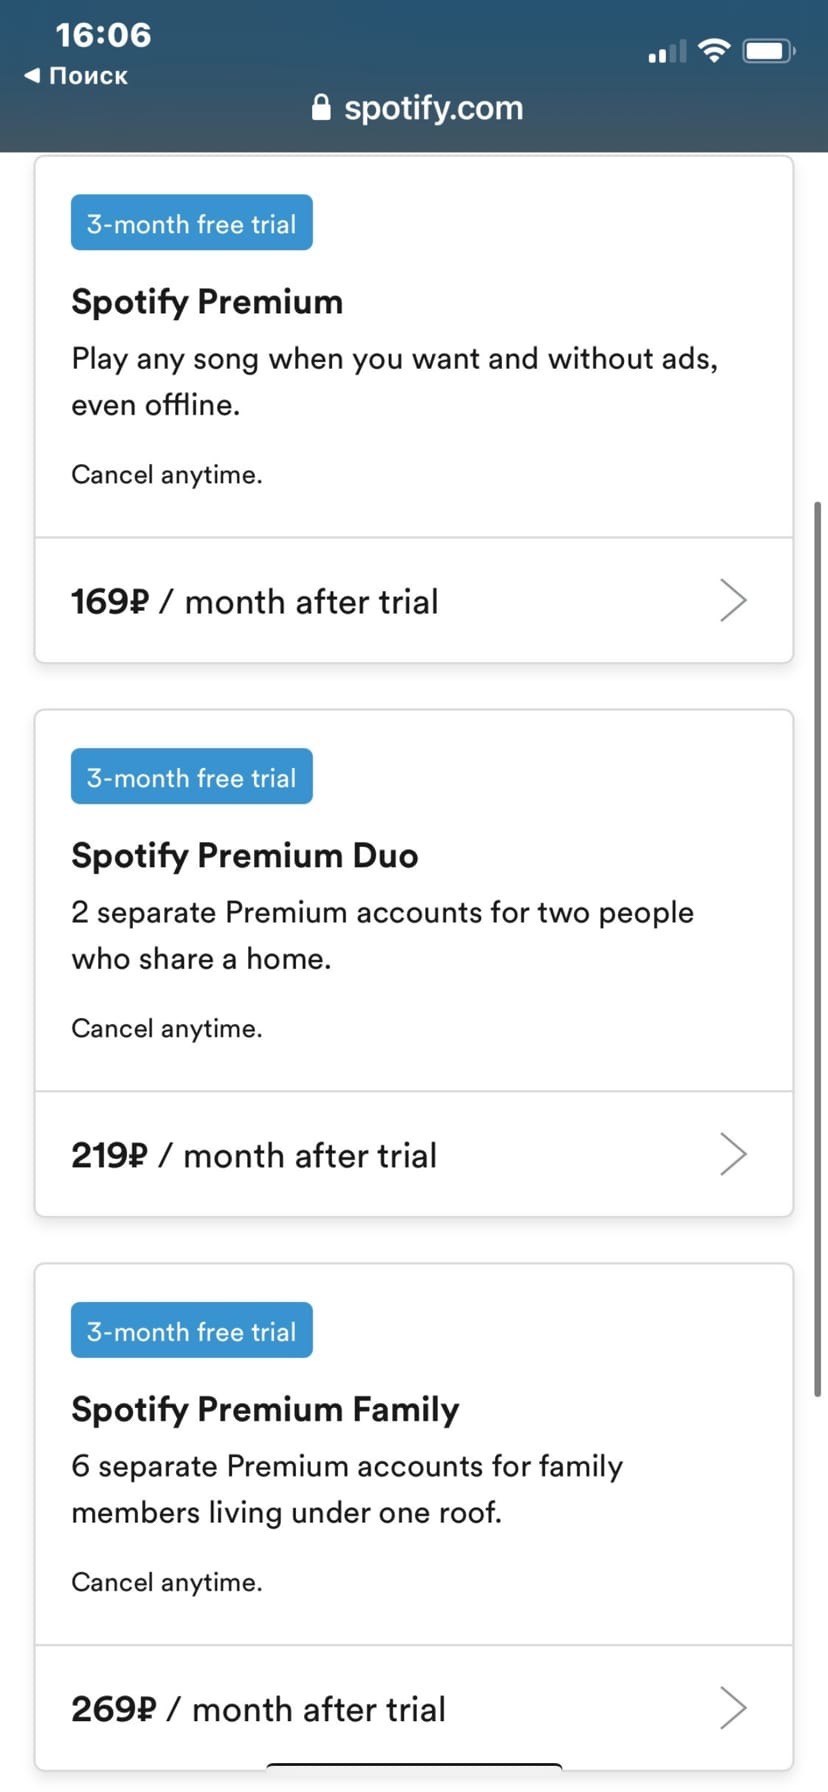
Task: Tap the battery indicator icon
Action: [768, 51]
